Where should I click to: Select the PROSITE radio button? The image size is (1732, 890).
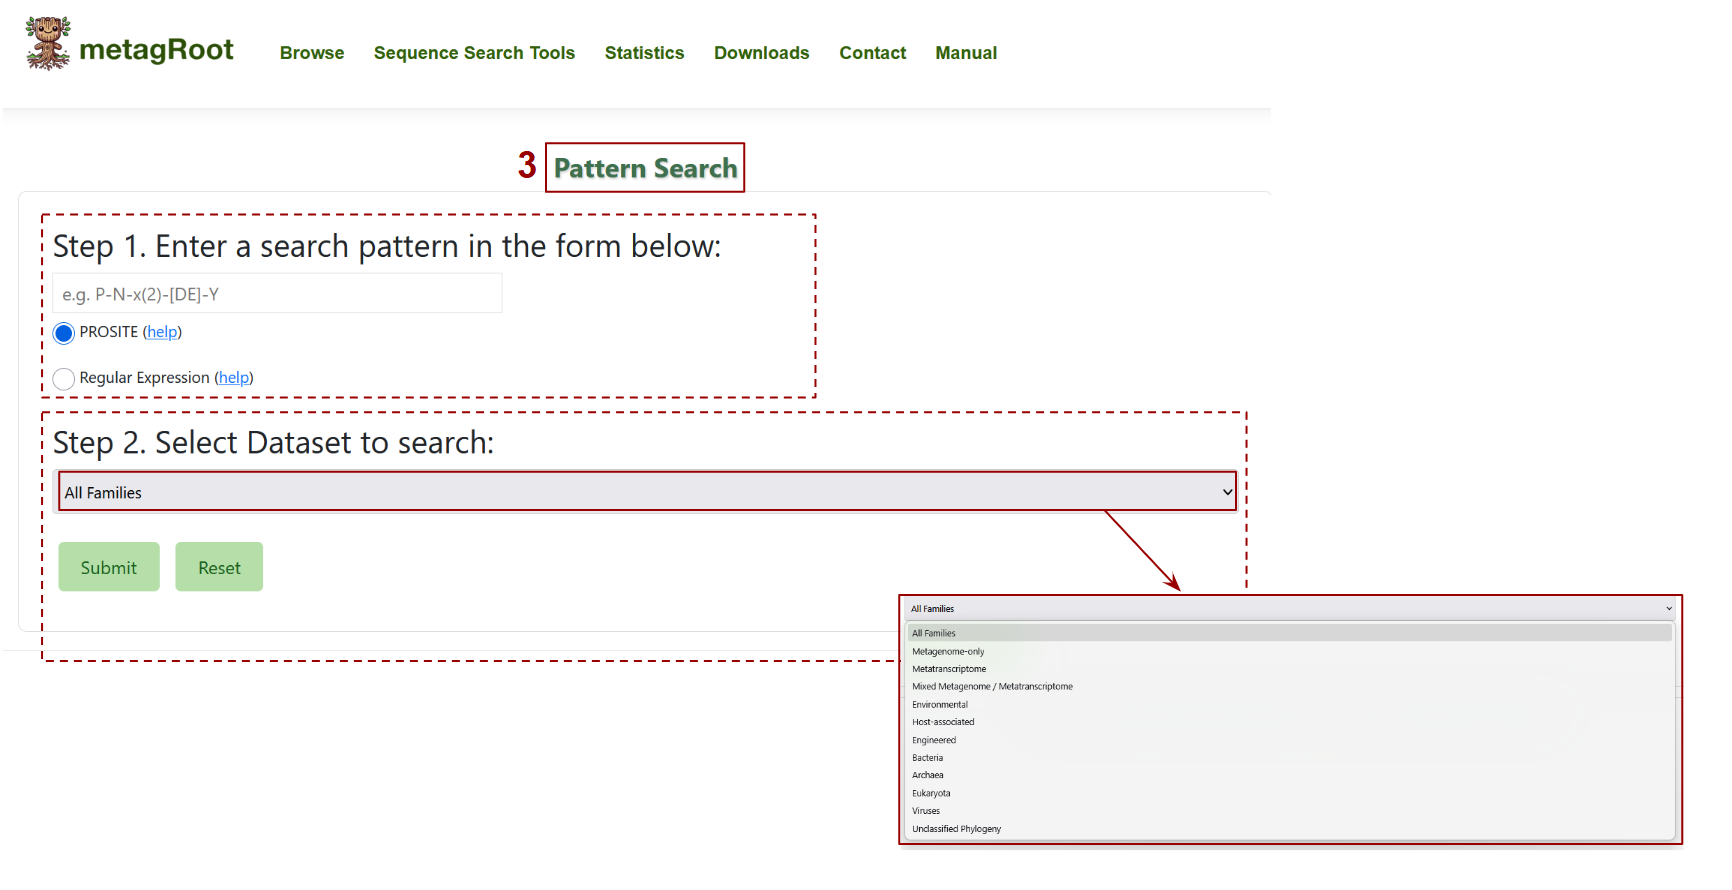point(64,333)
